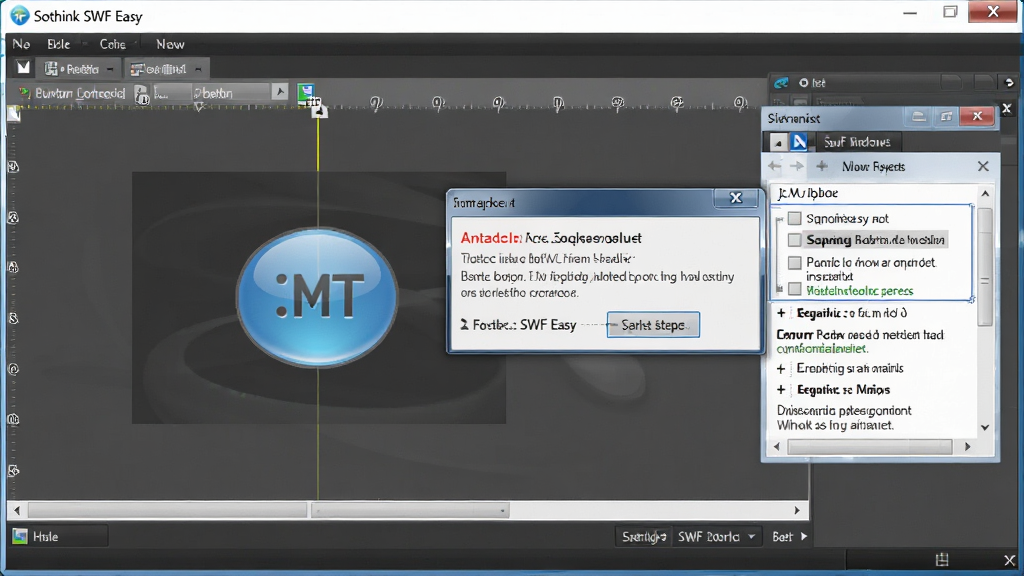
Task: Click the white icon left of the 'Rettitt' button
Action: pos(24,67)
